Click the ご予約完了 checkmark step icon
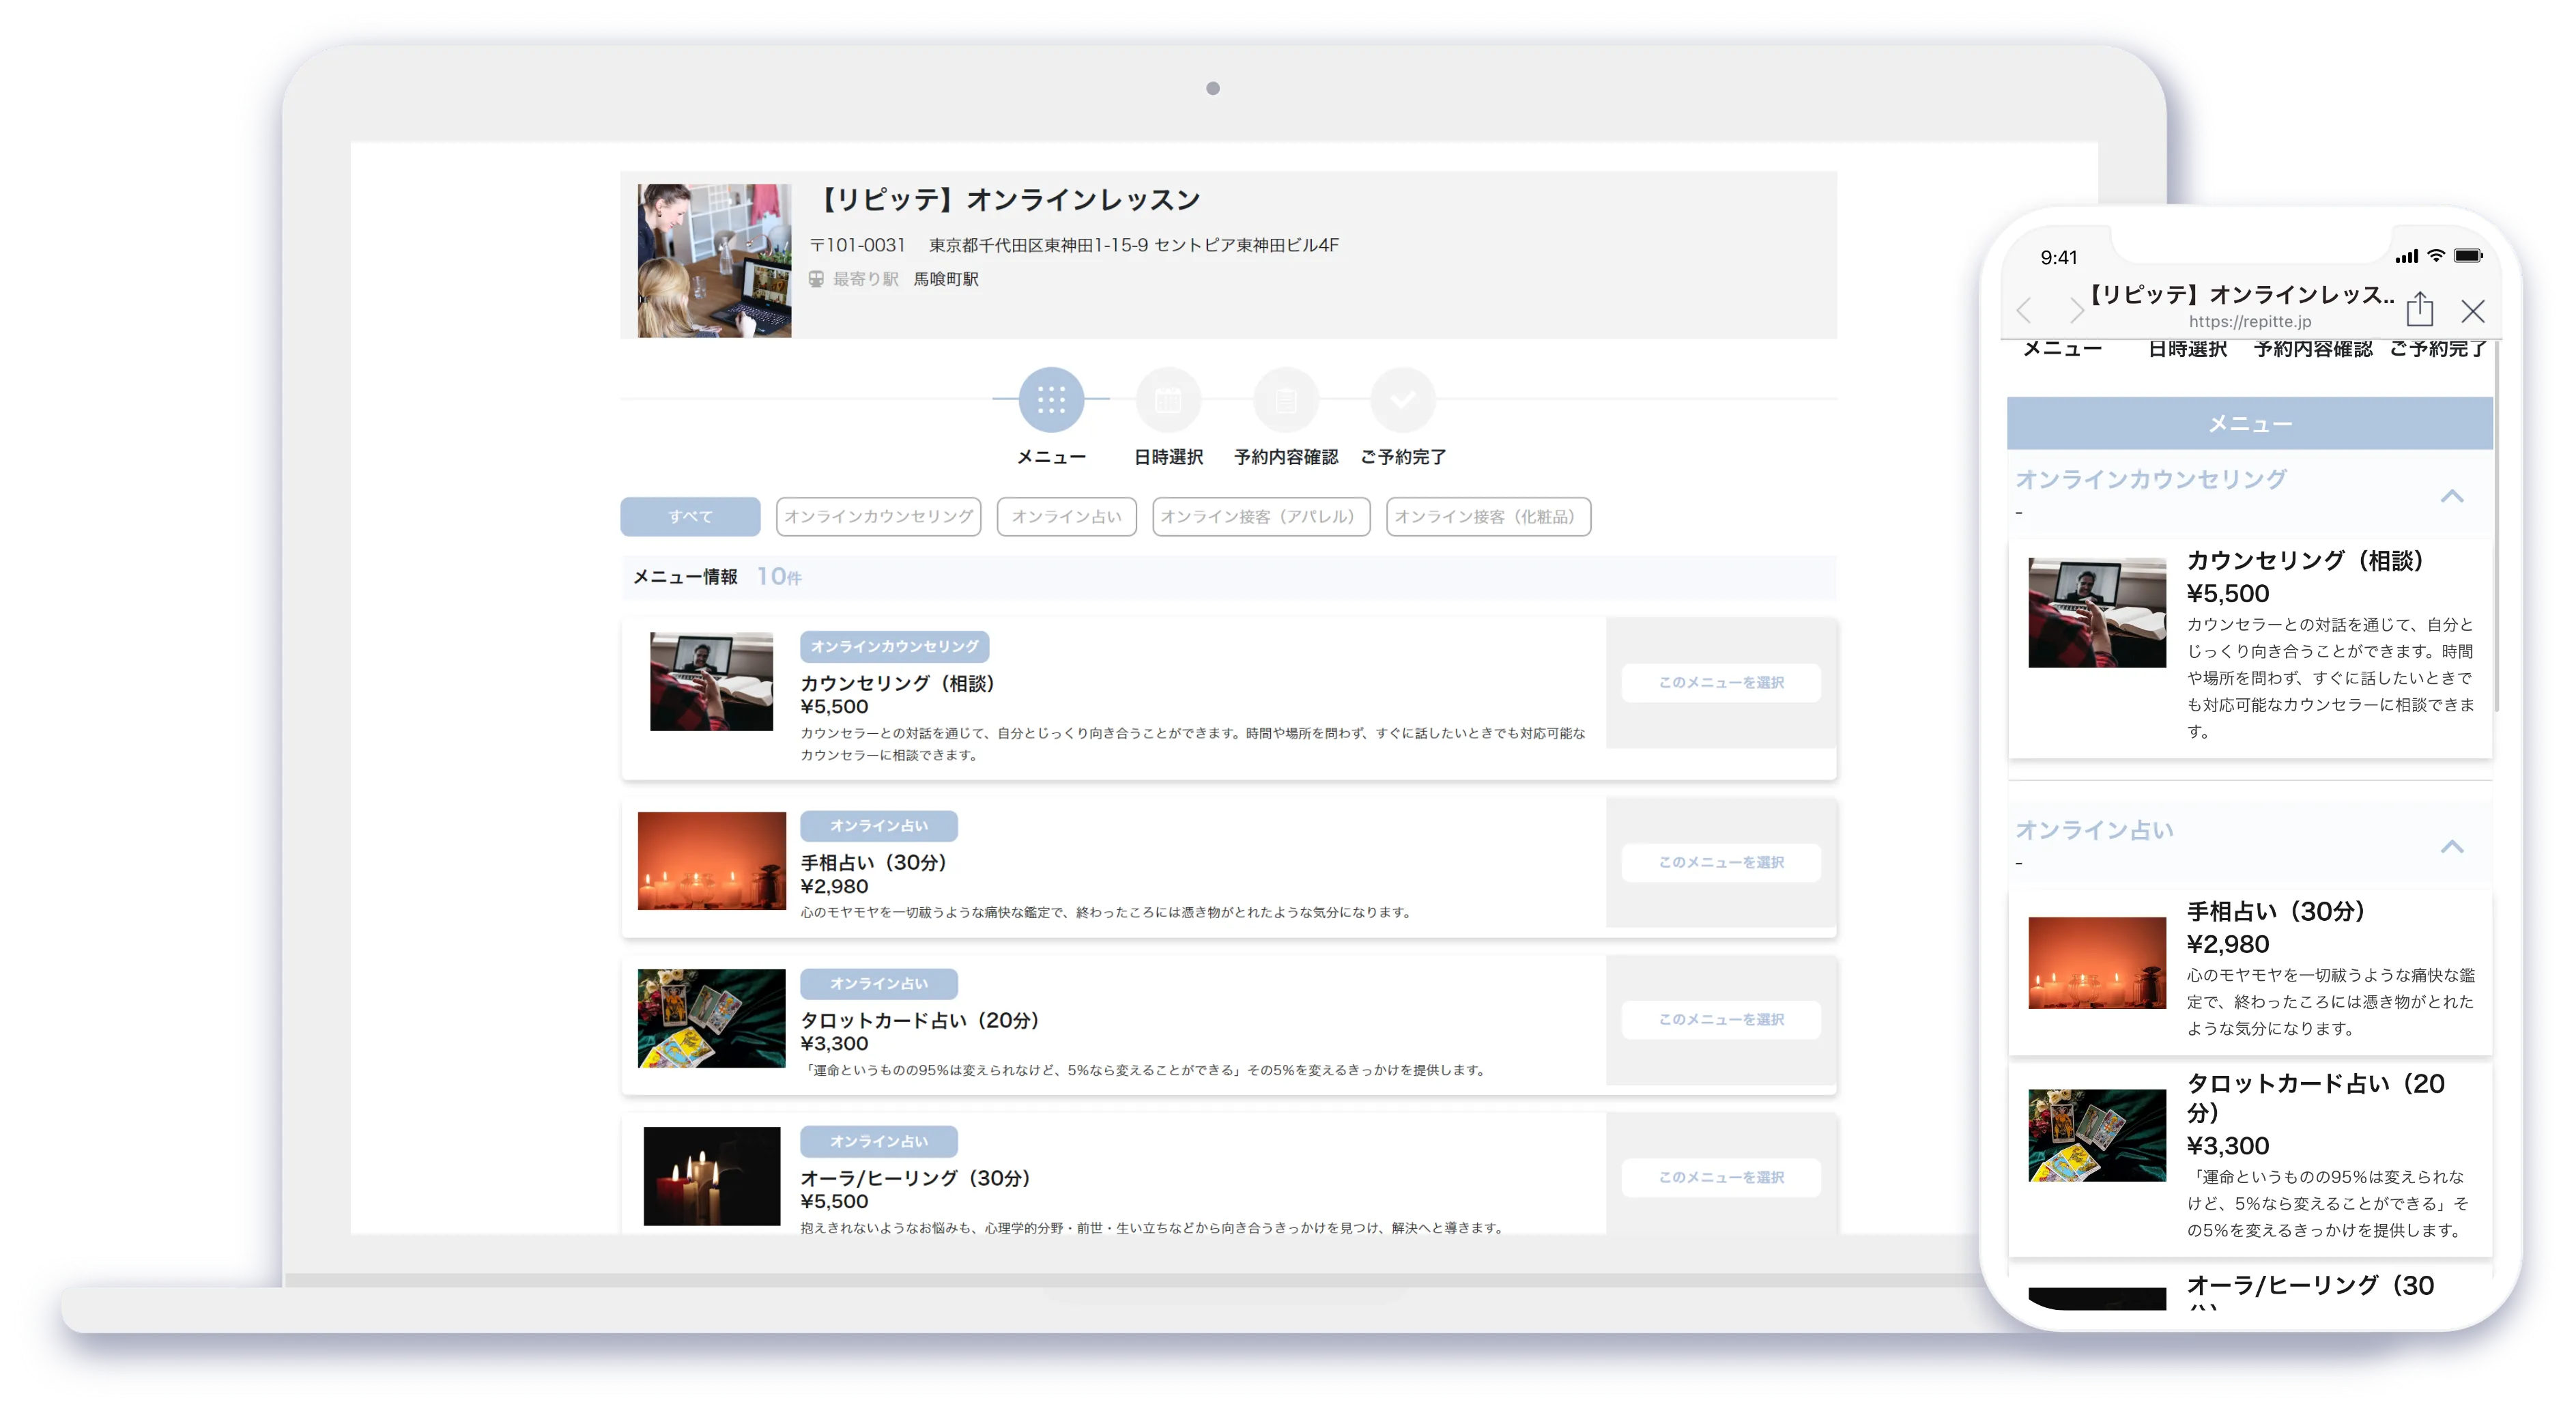The height and width of the screenshot is (1411, 2576). point(1403,400)
